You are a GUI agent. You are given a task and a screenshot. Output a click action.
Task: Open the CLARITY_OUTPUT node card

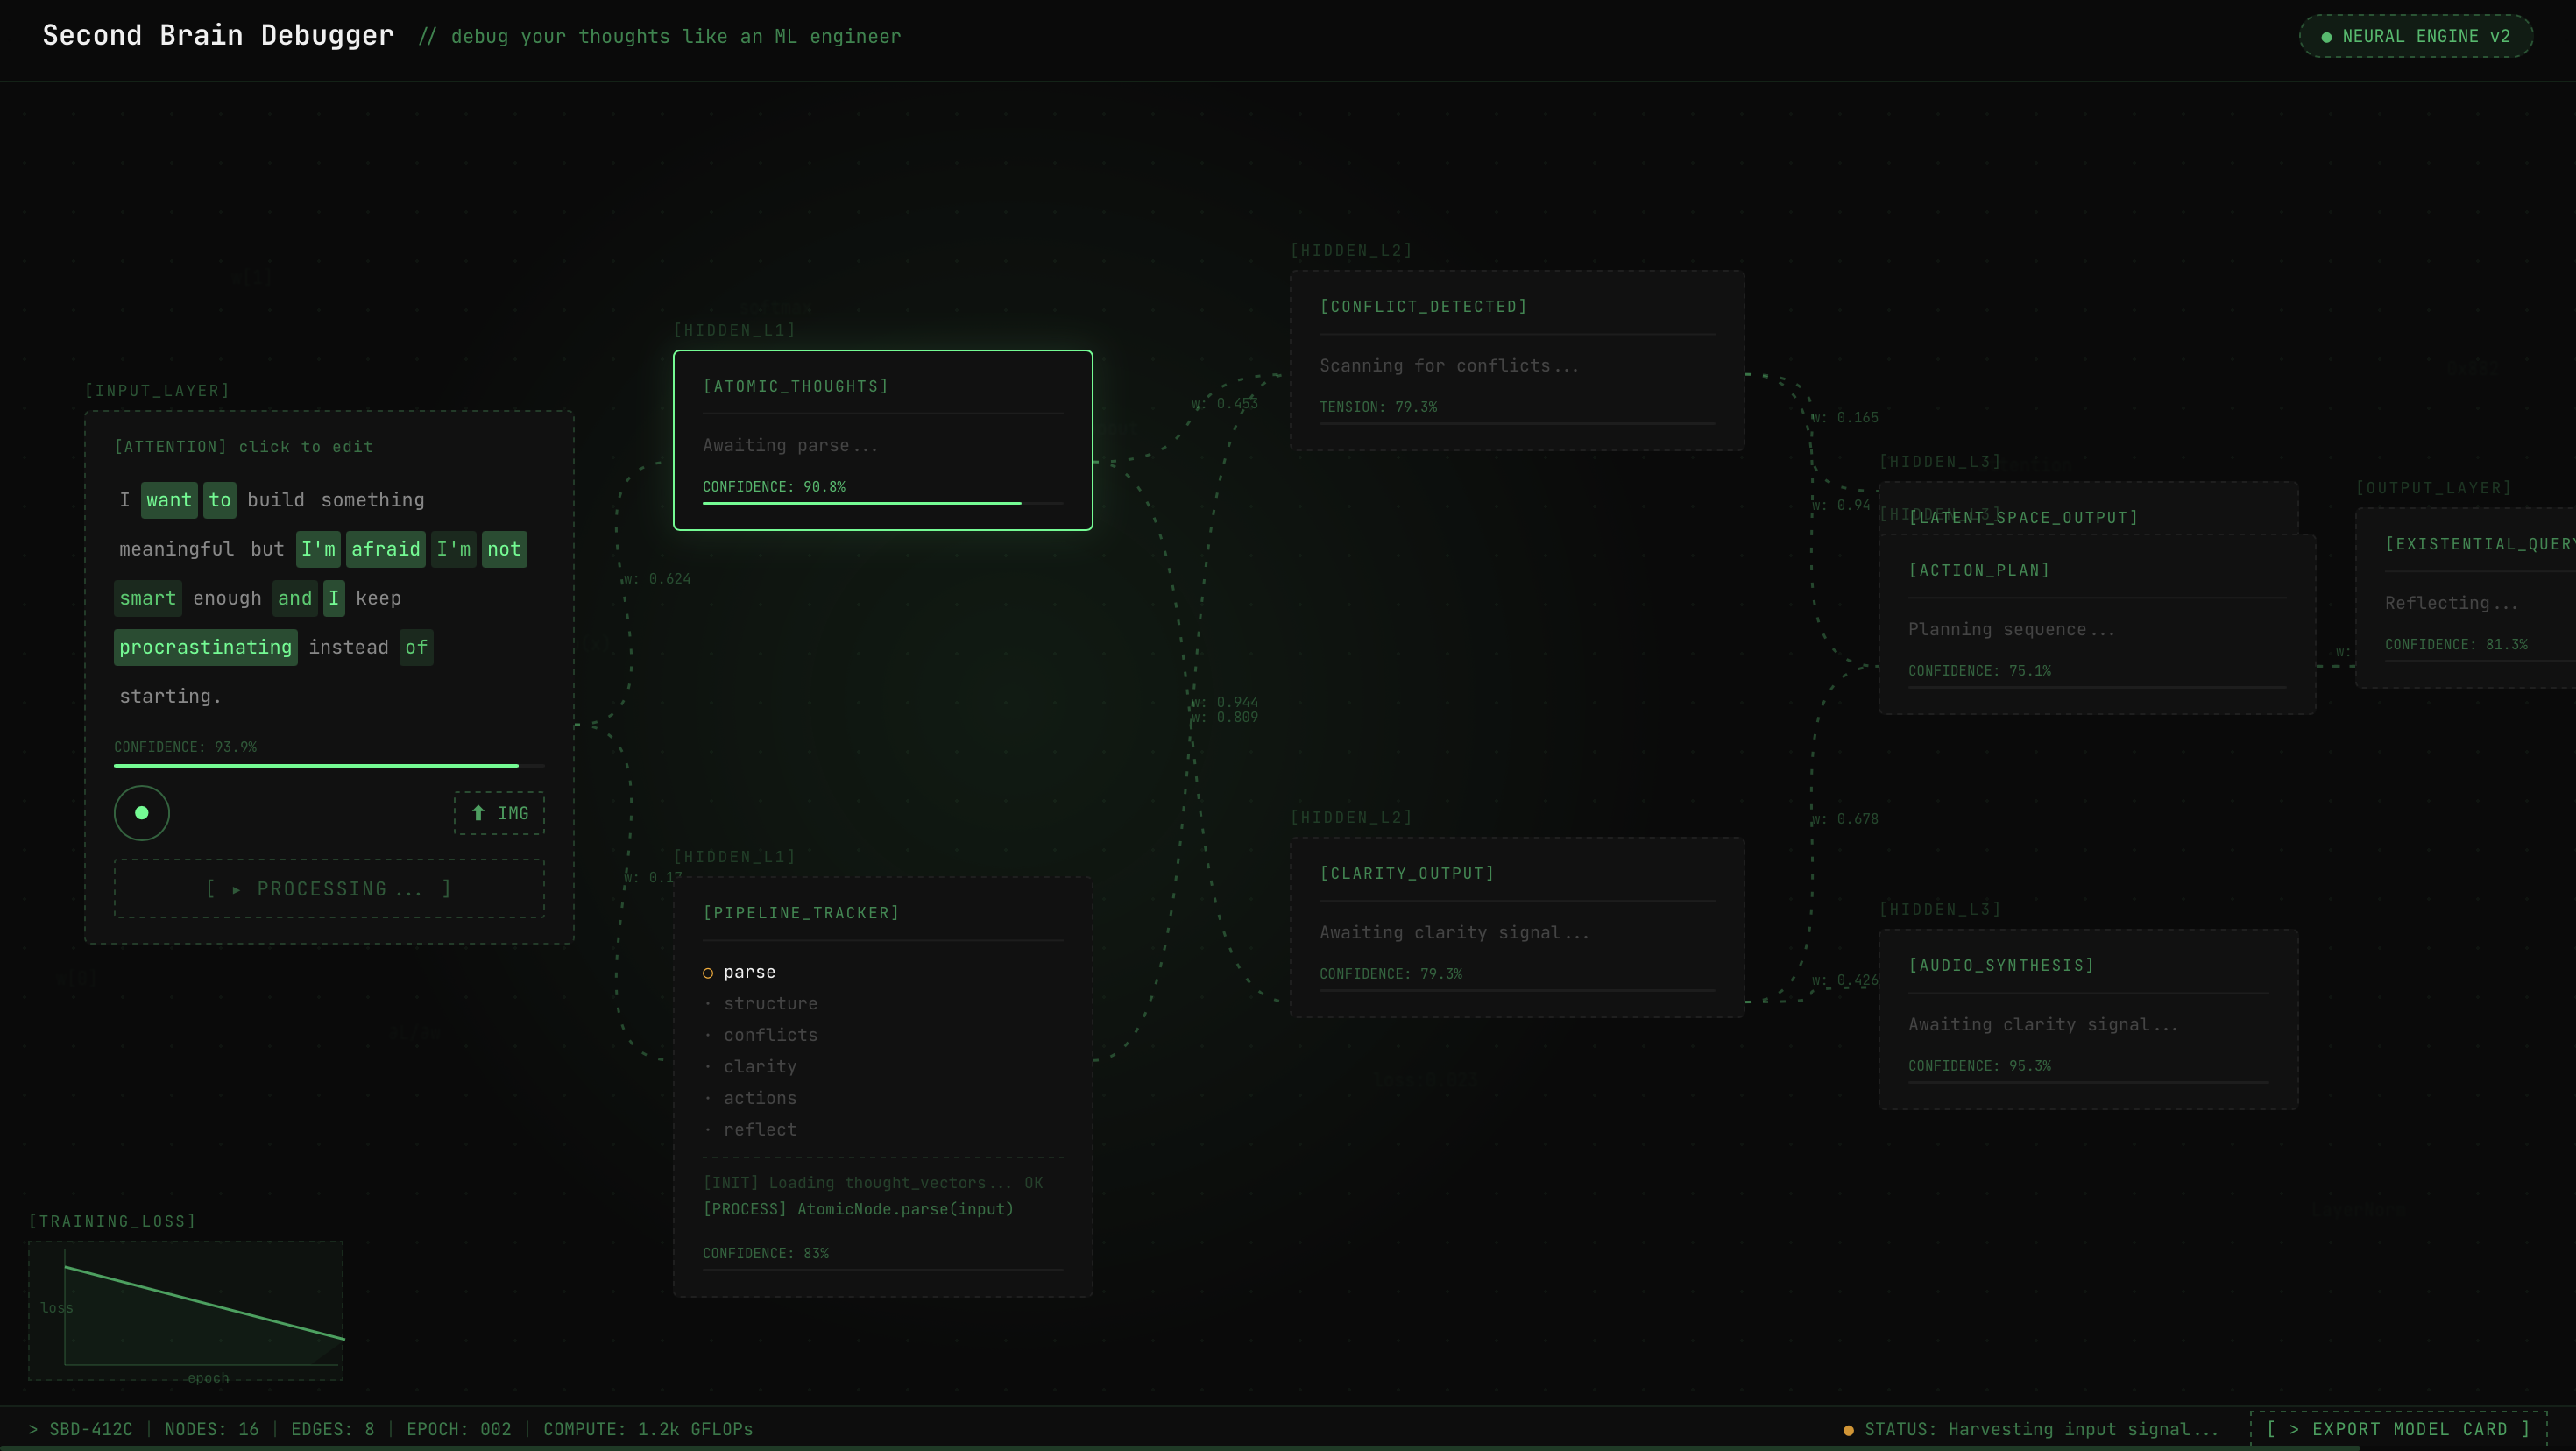1517,927
